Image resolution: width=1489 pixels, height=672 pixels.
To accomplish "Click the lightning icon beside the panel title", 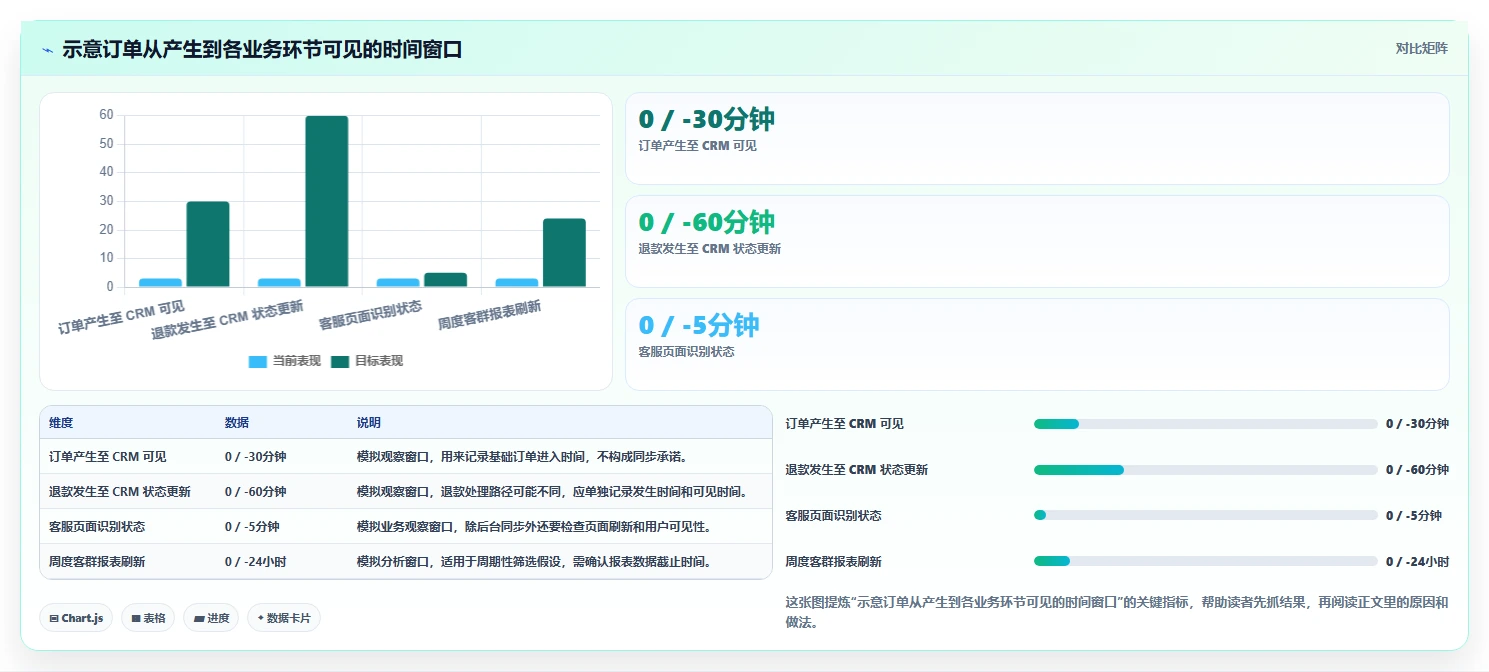I will click(47, 50).
